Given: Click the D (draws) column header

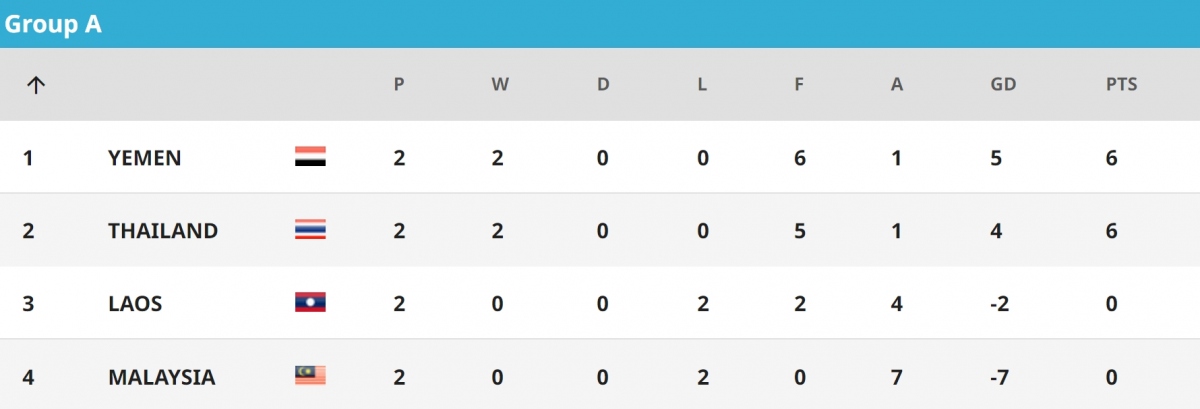Looking at the screenshot, I should (603, 85).
